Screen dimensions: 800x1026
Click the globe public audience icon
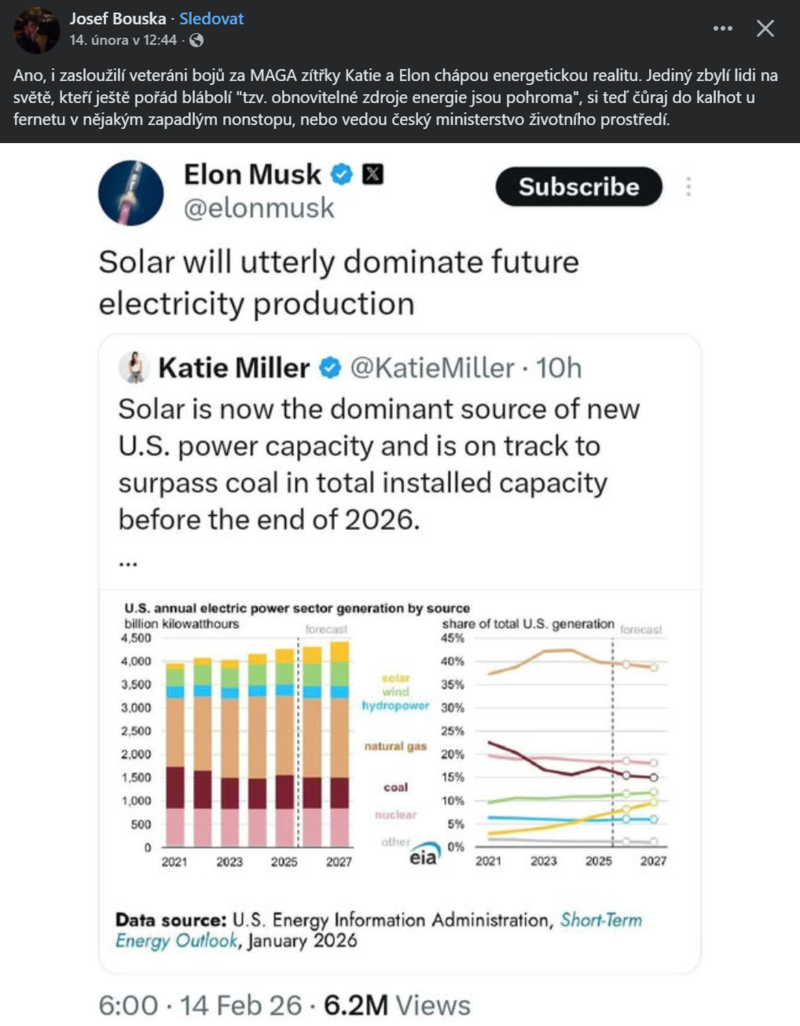click(196, 40)
